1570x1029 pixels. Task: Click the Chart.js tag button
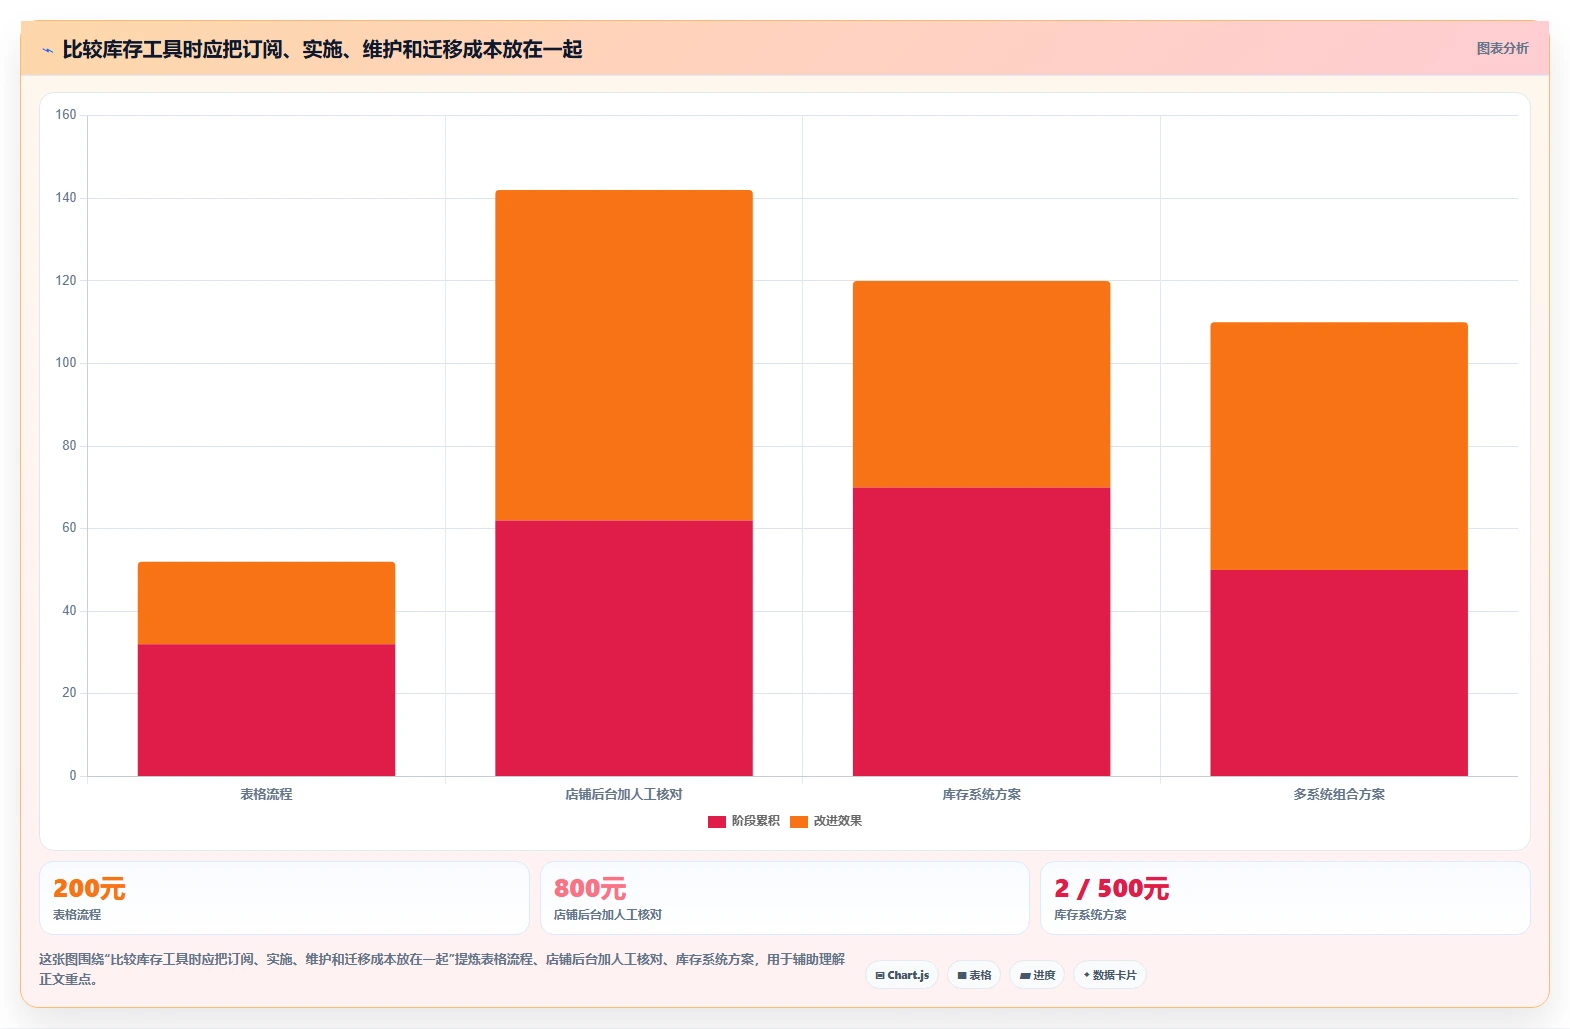pyautogui.click(x=902, y=975)
